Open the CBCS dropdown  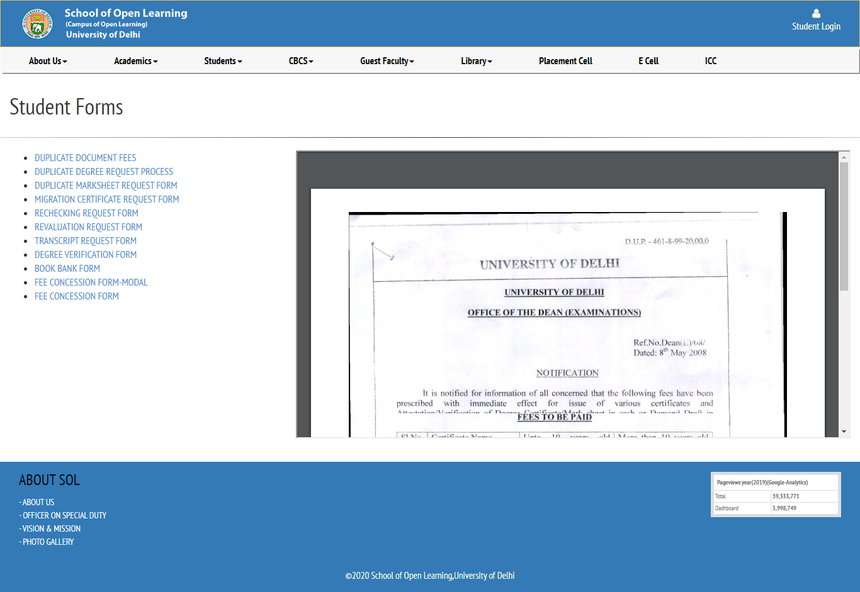(300, 61)
